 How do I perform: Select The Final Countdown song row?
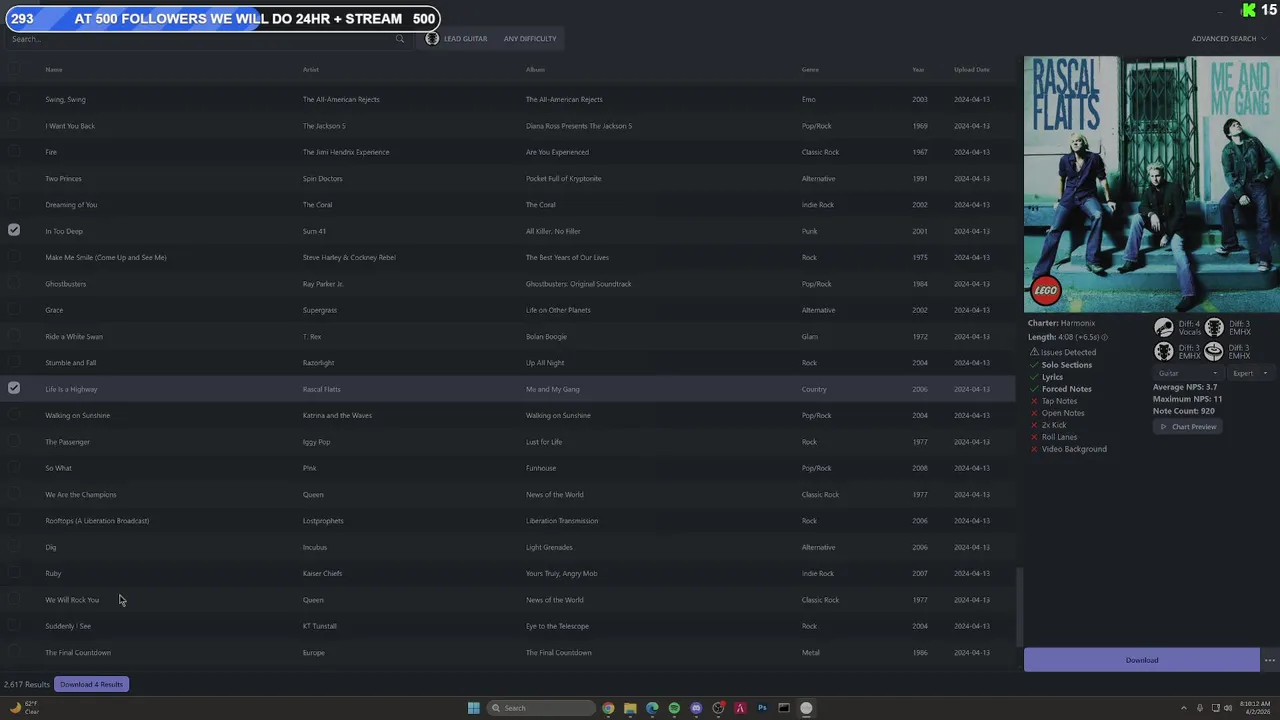[x=508, y=652]
